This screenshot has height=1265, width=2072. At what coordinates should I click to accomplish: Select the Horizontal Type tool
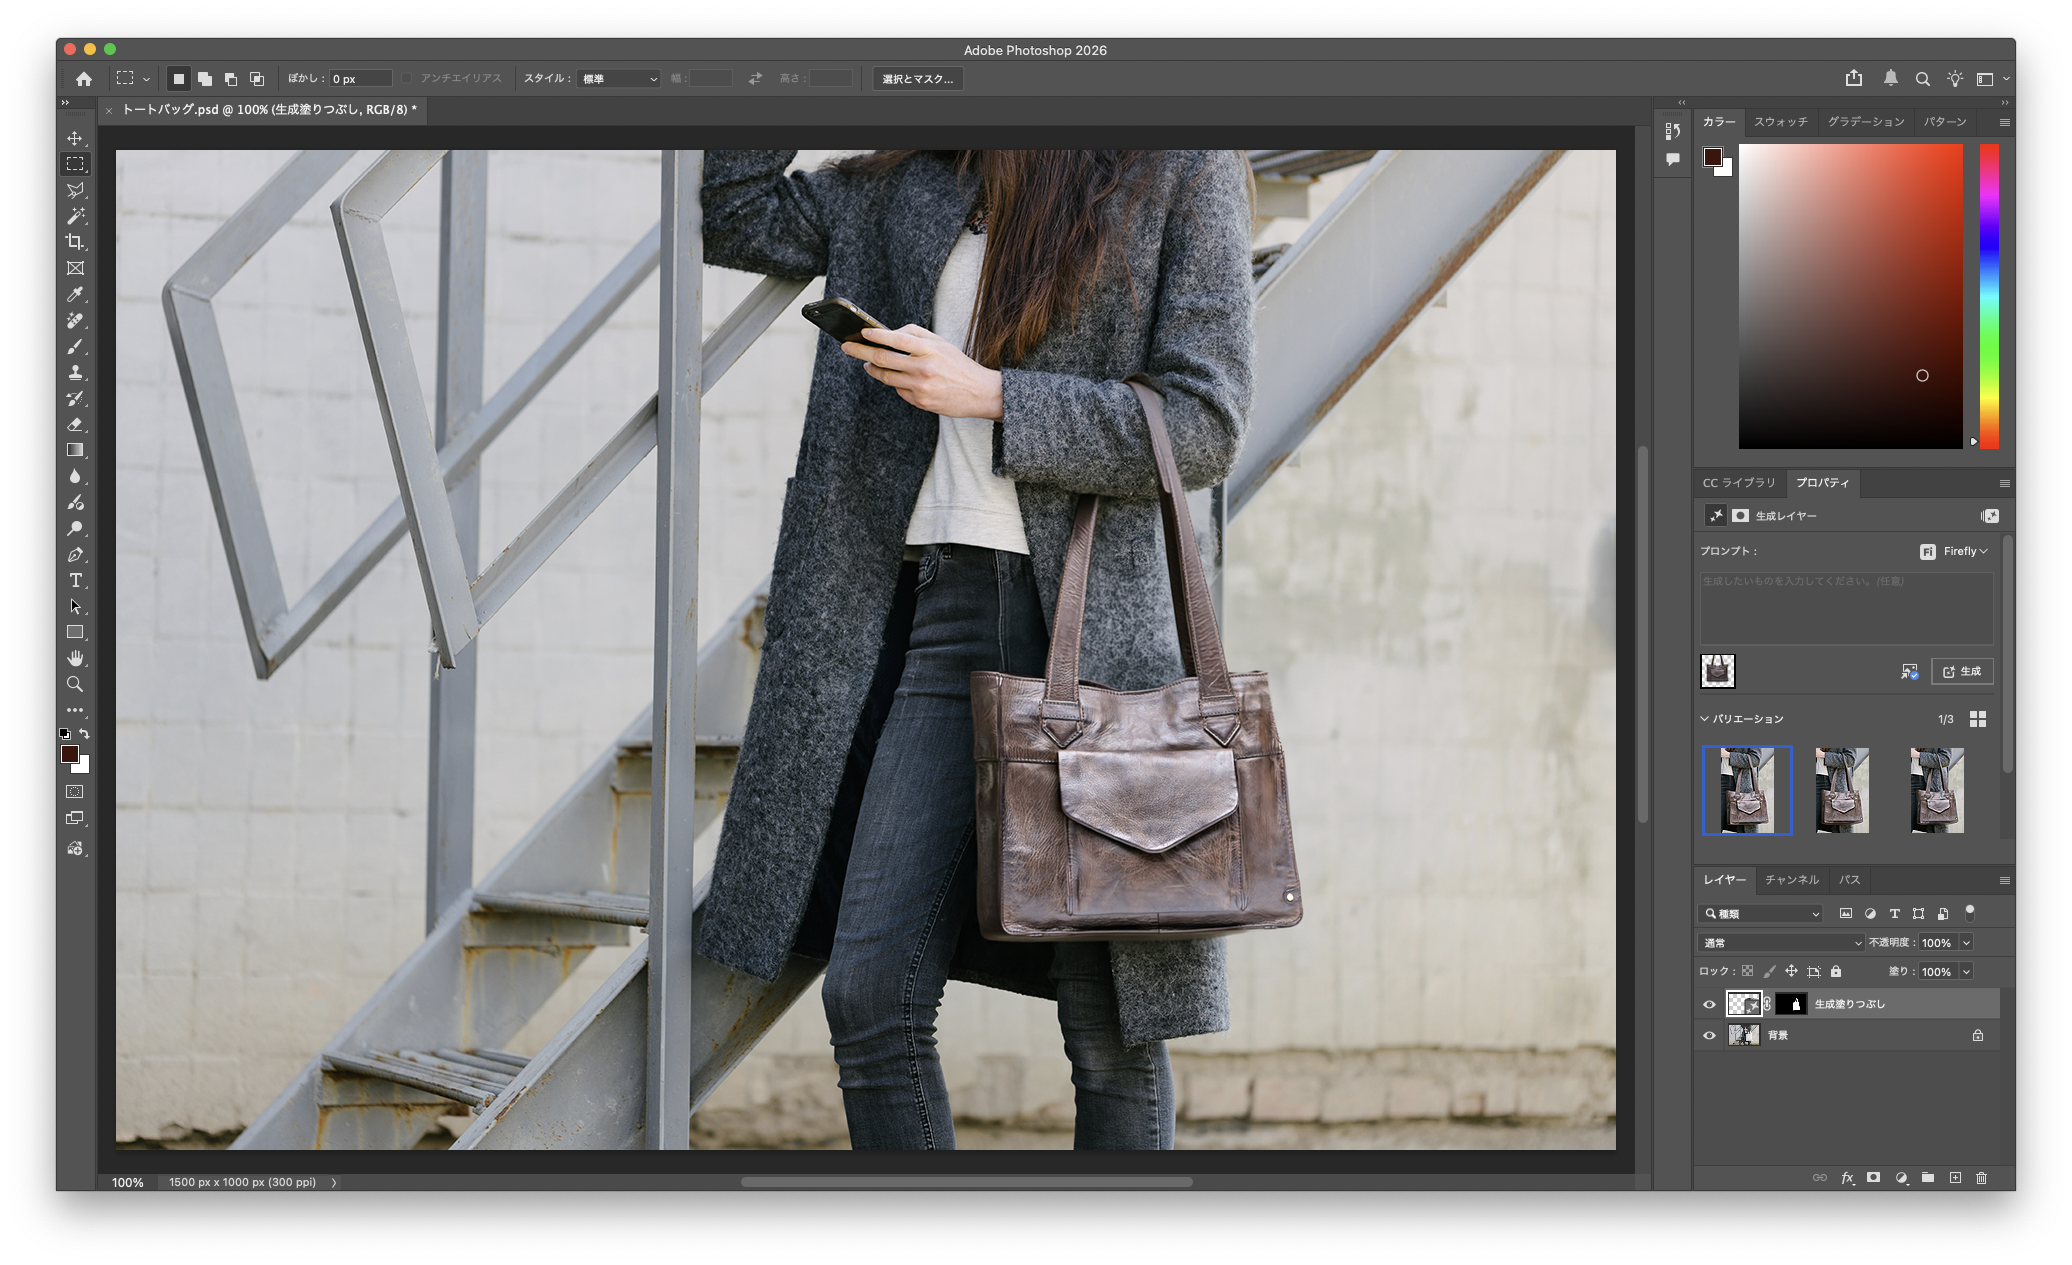(75, 580)
